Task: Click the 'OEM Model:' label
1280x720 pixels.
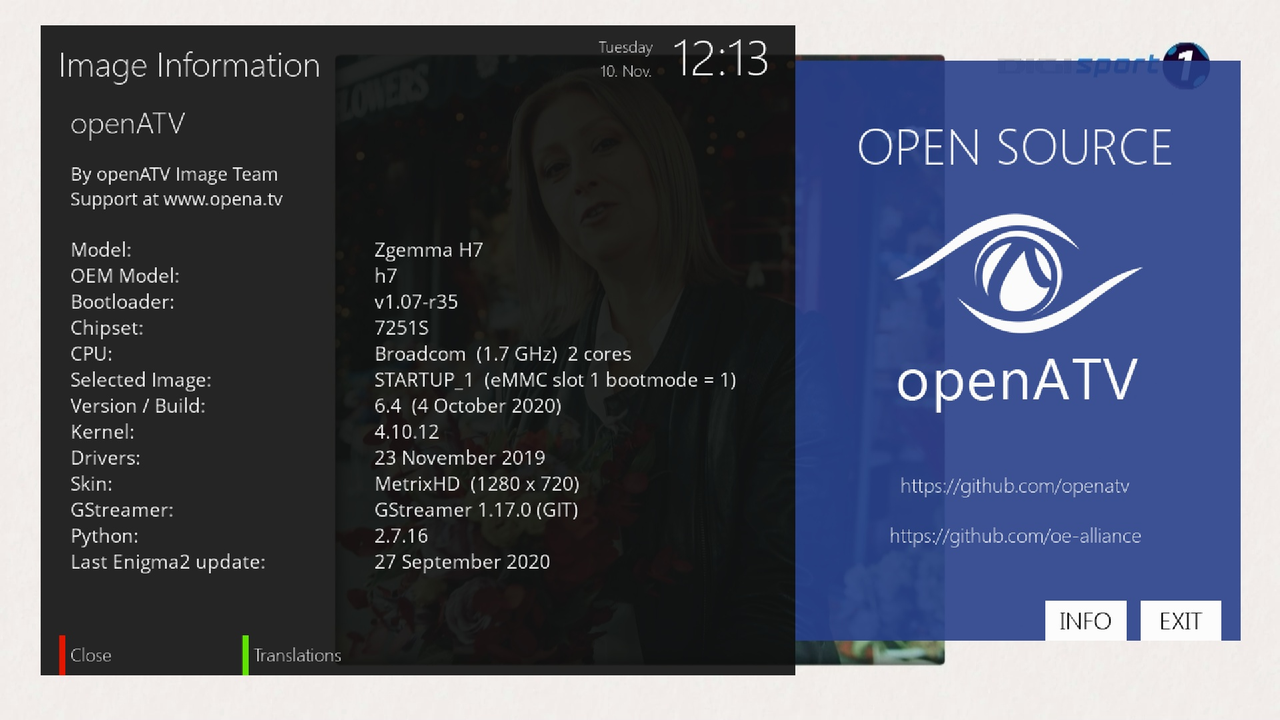Action: point(125,276)
